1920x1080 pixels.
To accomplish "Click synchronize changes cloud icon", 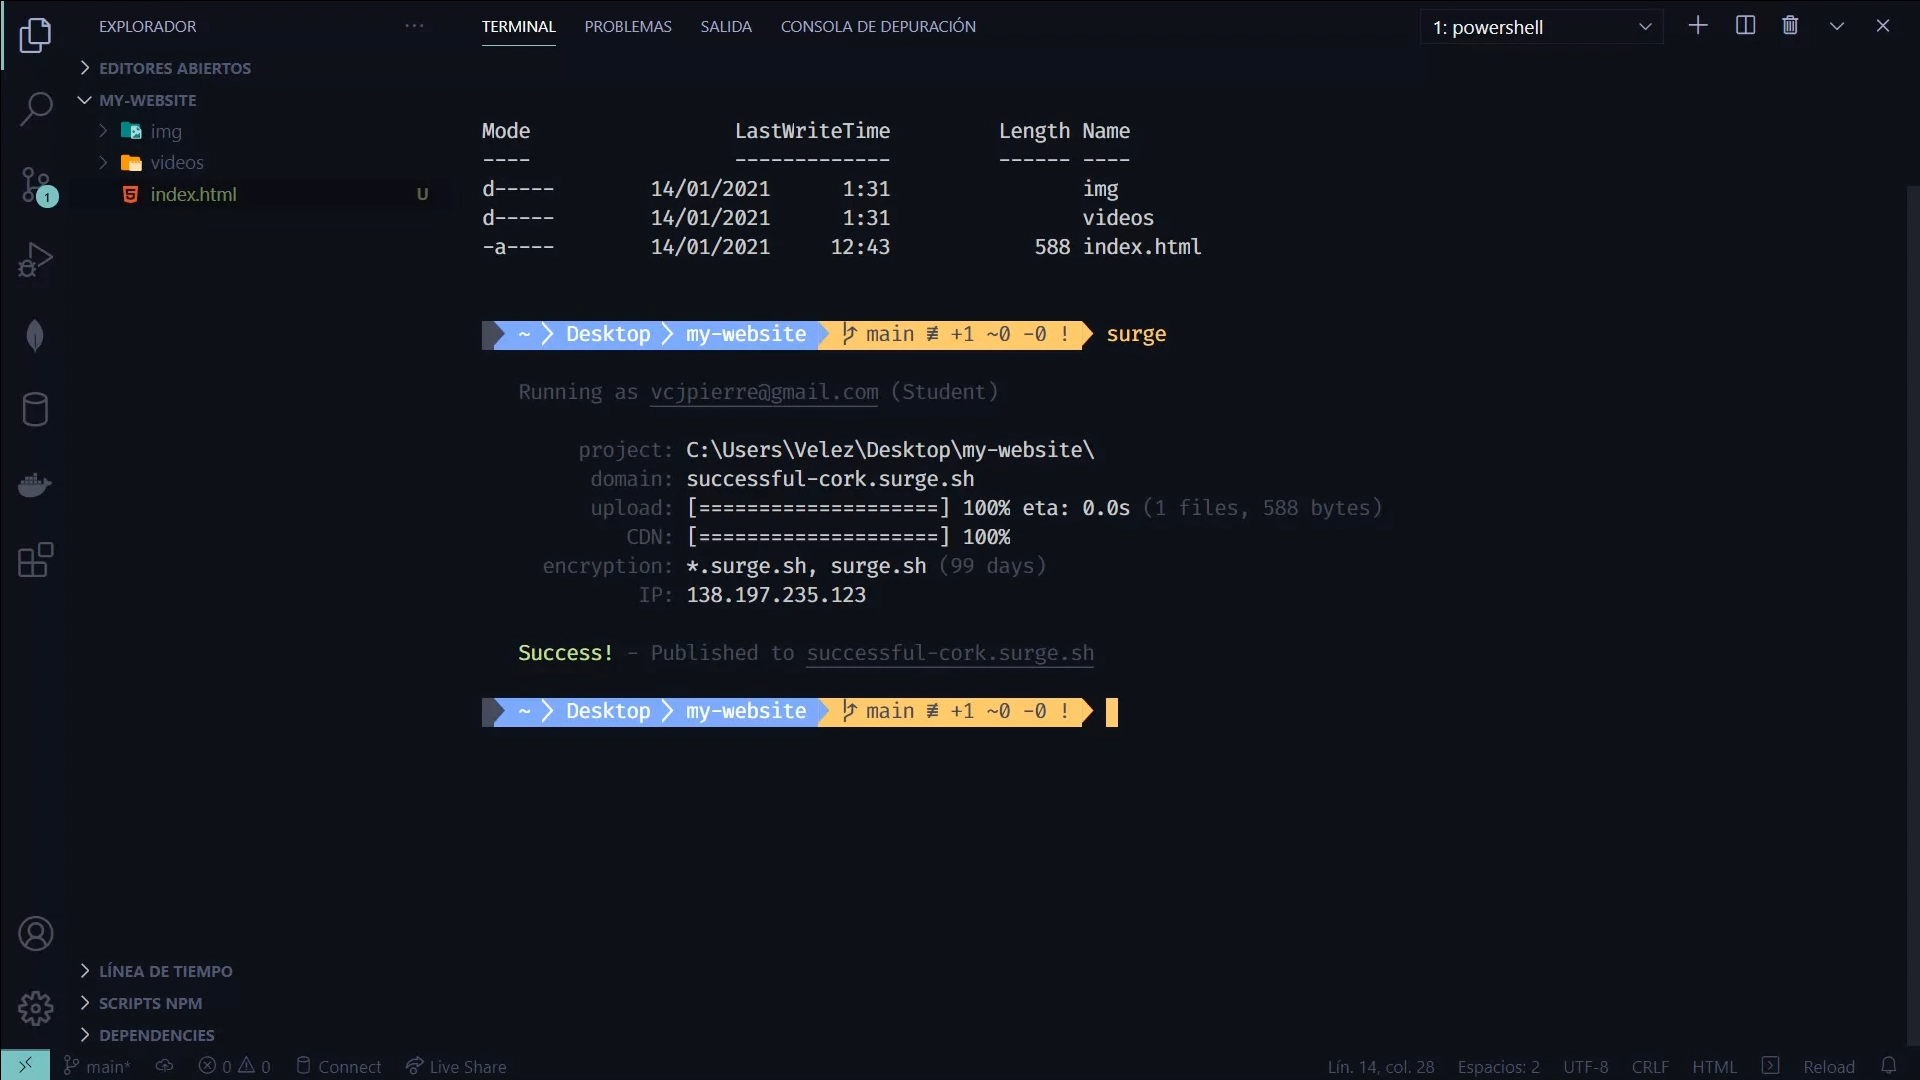I will 165,1066.
